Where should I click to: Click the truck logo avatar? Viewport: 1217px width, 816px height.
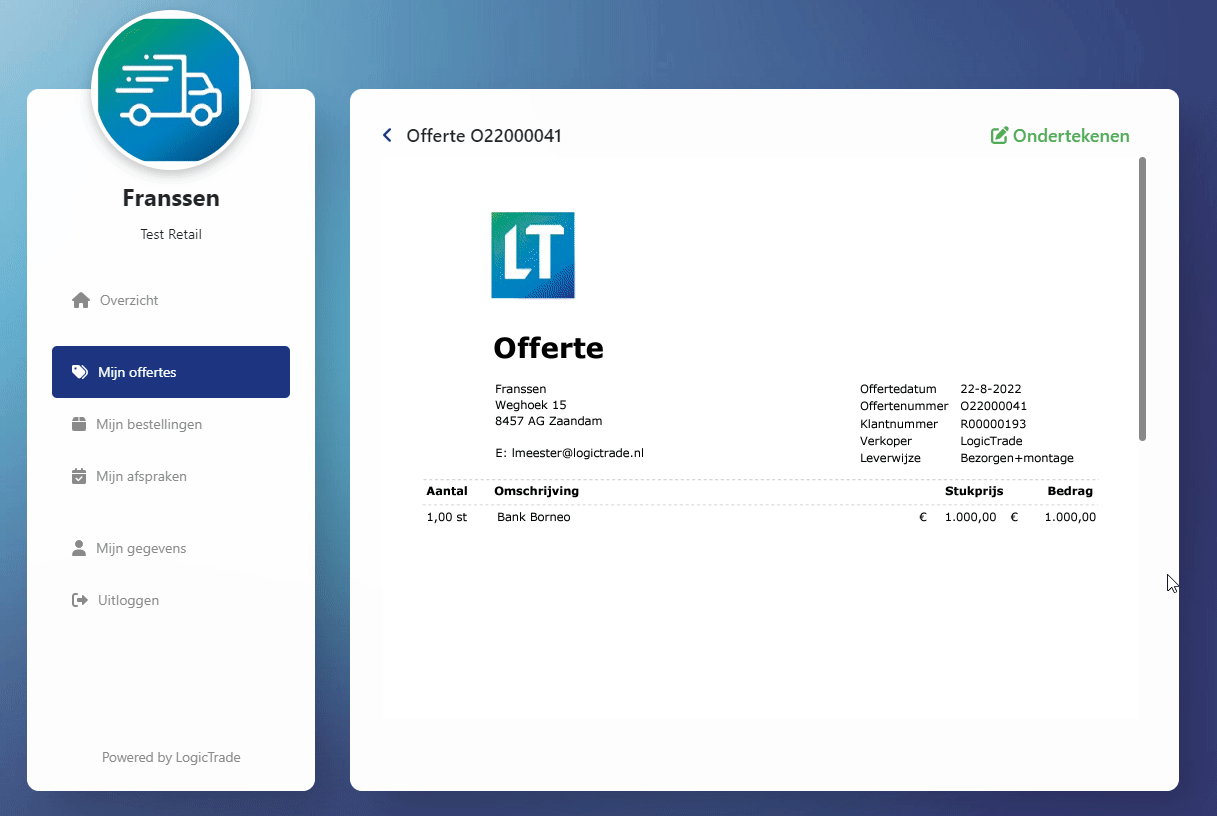[x=171, y=89]
